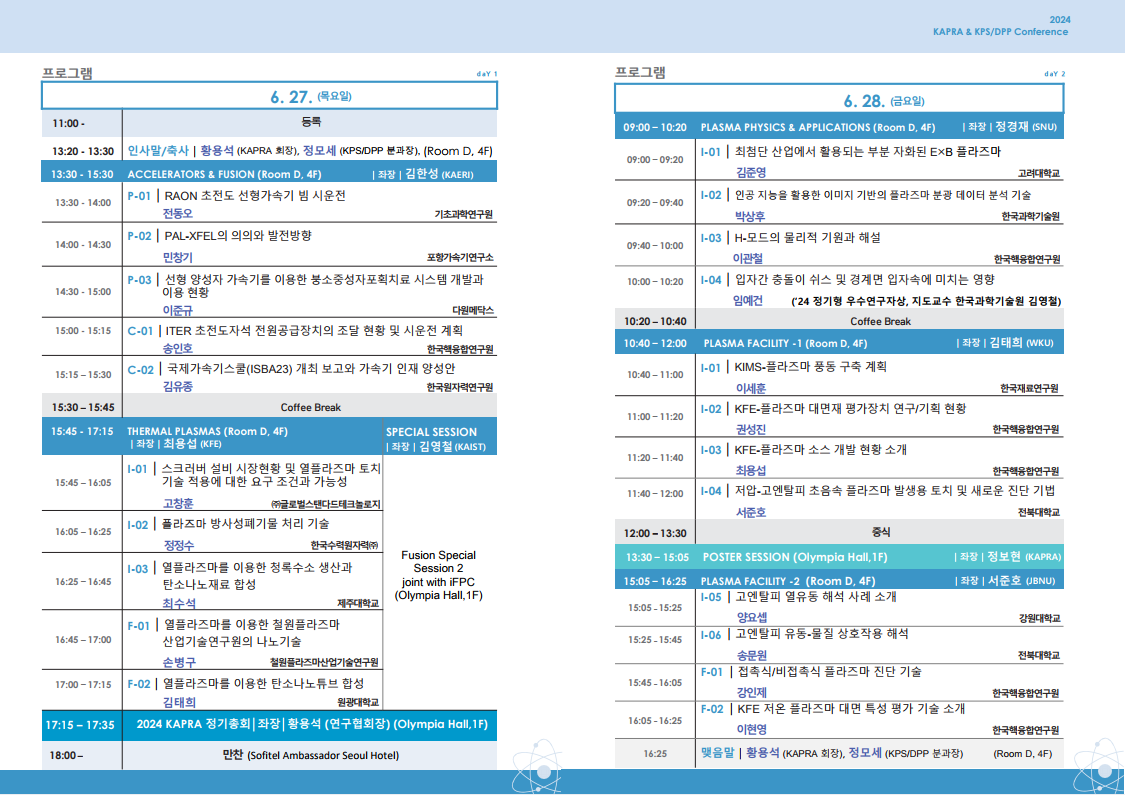Select the "6. 27. (목요일)" date header
Screen dimensions: 1125x795
click(x=268, y=95)
